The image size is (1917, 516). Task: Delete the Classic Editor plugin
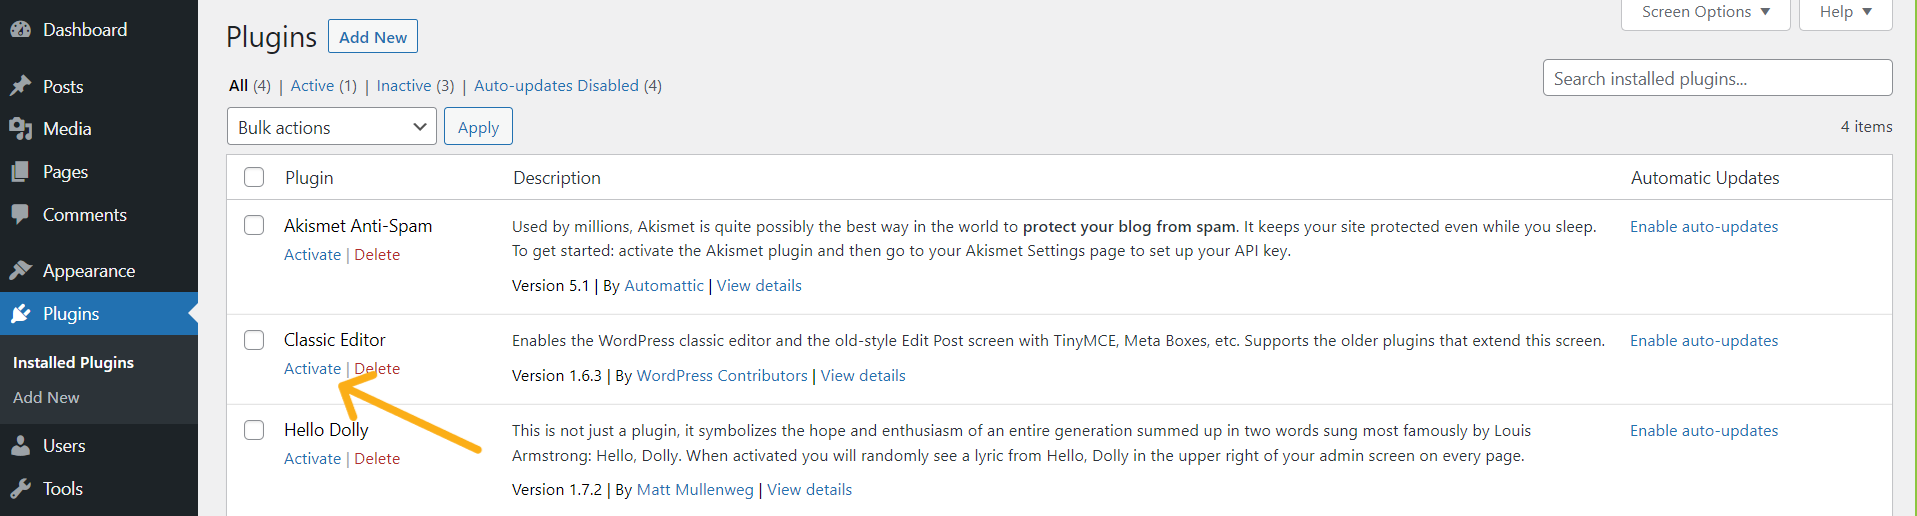pos(377,369)
